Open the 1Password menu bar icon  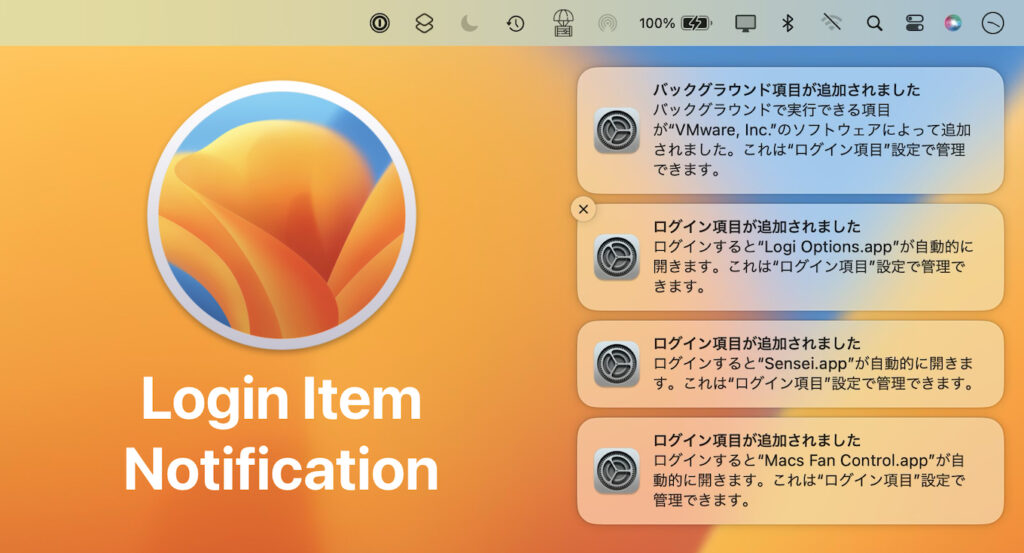tap(379, 24)
